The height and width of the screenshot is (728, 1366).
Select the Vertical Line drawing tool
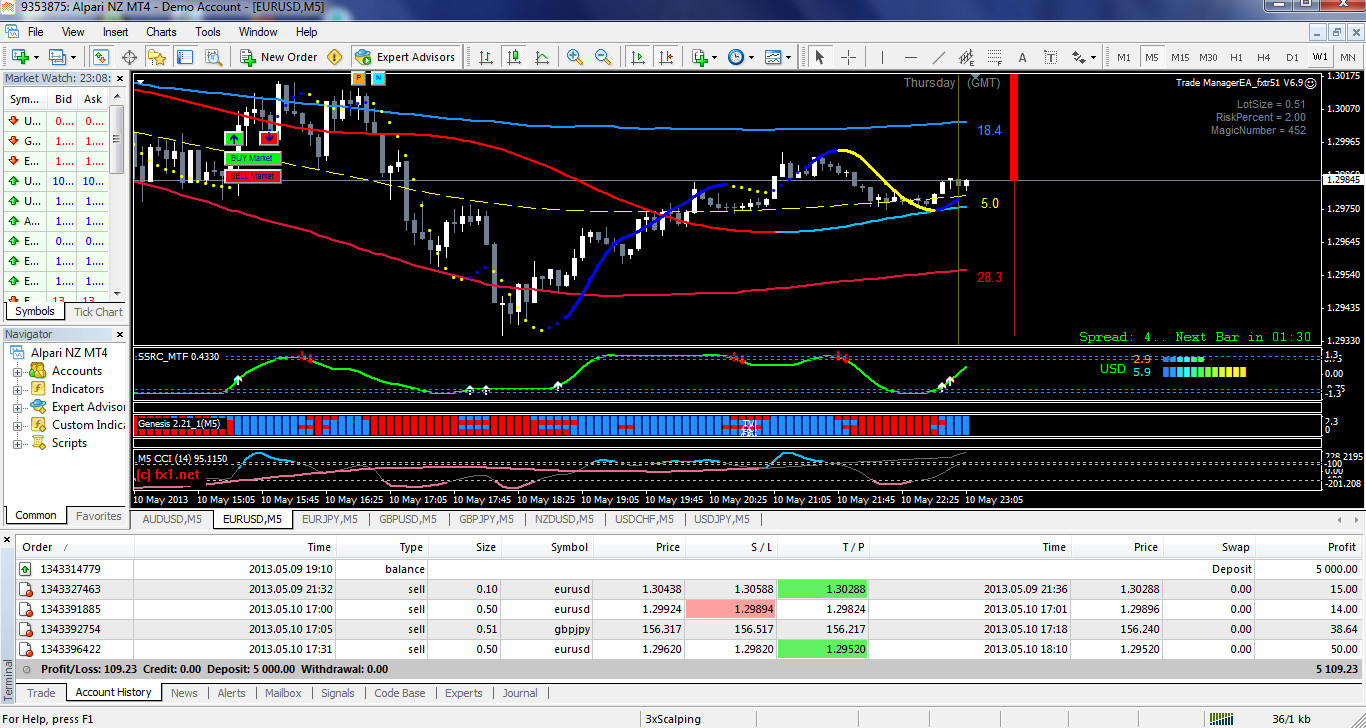point(882,57)
